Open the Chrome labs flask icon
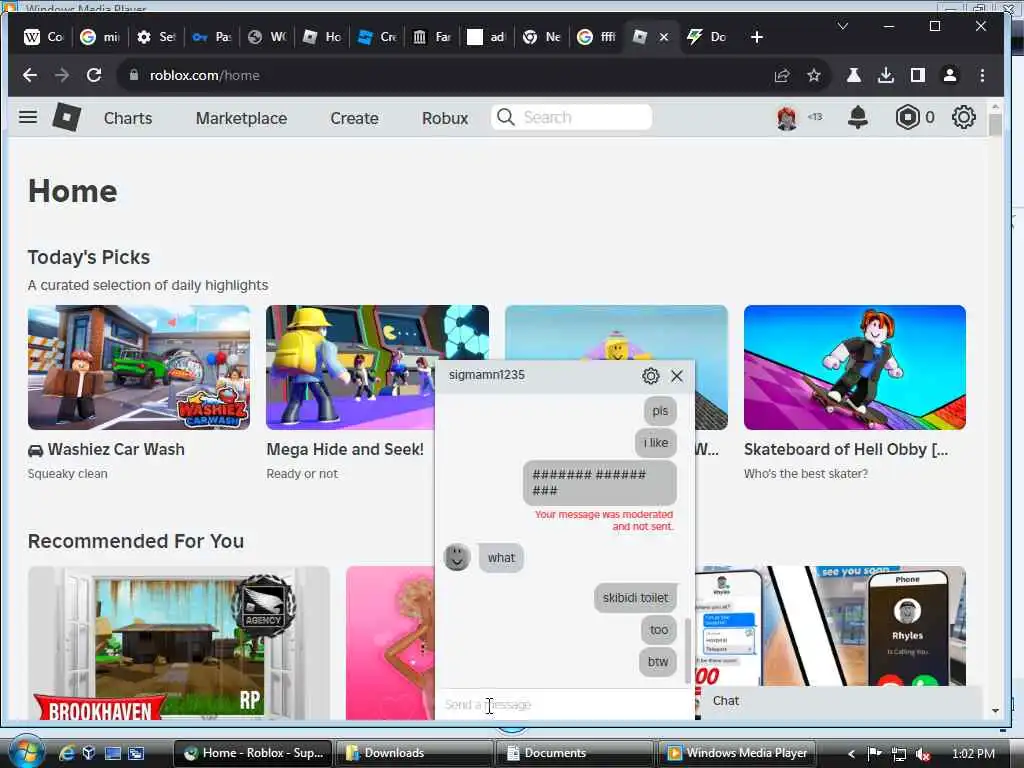 pos(854,75)
